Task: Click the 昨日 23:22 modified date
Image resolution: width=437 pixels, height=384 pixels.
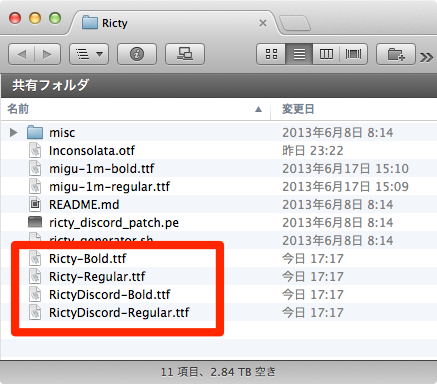Action: point(313,151)
